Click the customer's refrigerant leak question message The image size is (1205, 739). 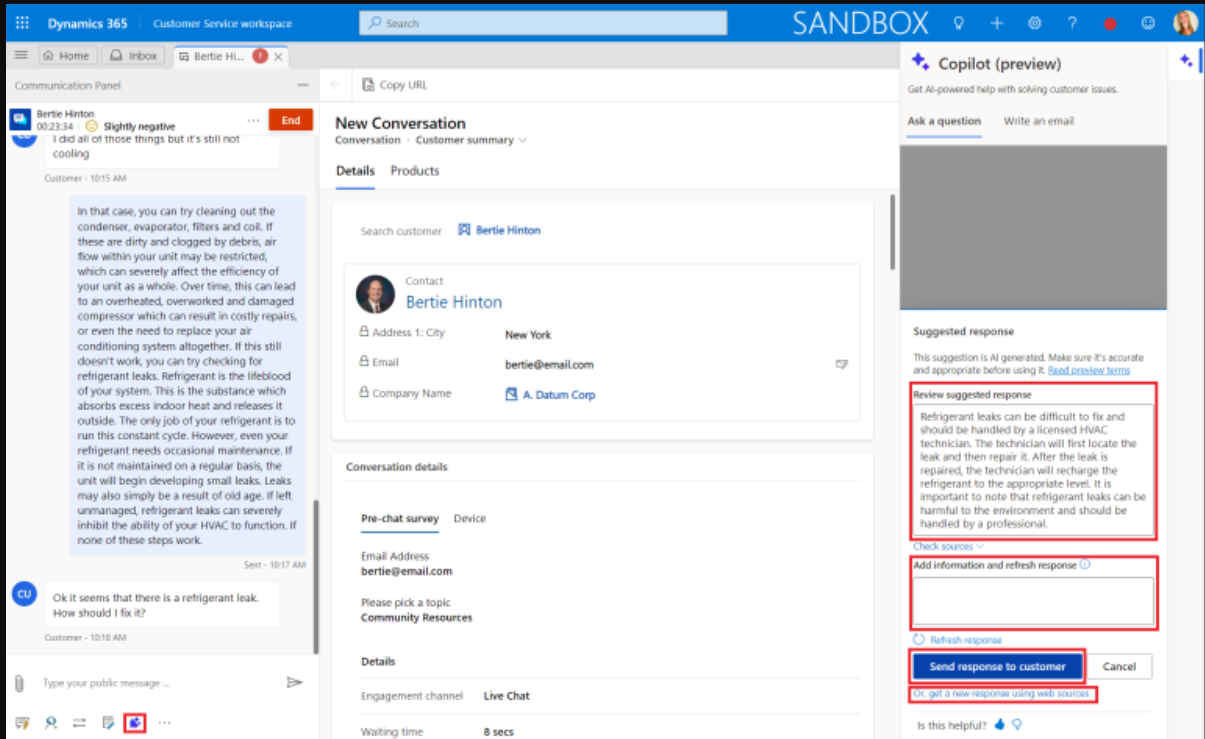click(163, 605)
